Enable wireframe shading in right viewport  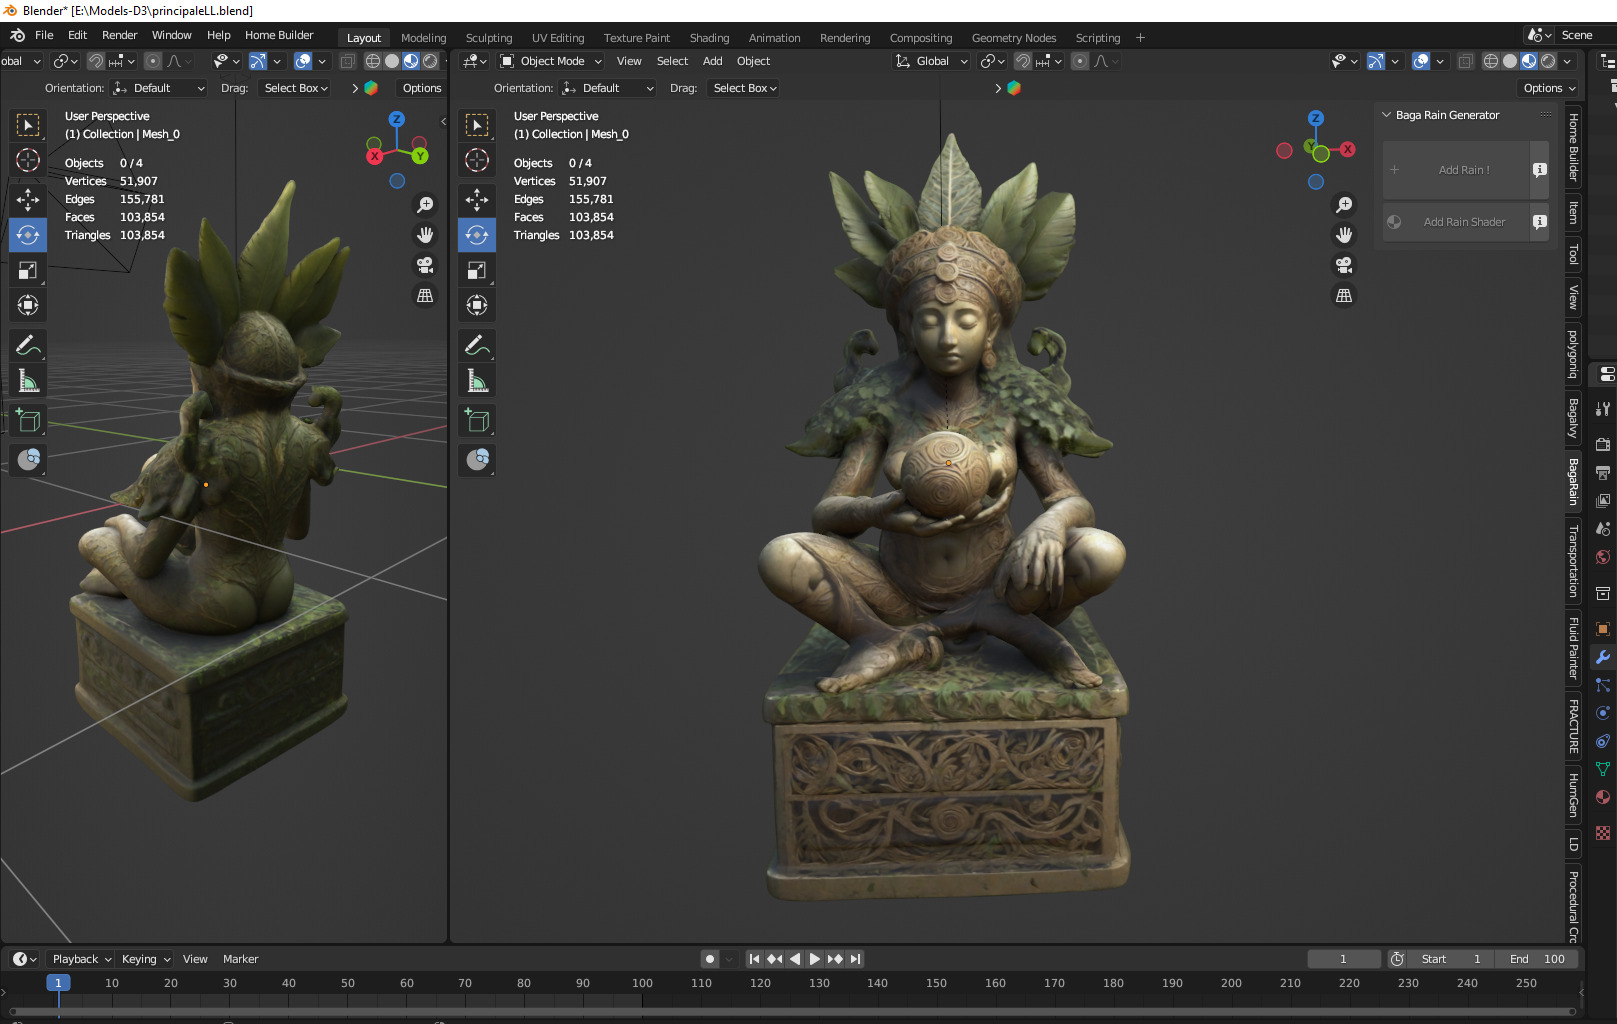1490,61
